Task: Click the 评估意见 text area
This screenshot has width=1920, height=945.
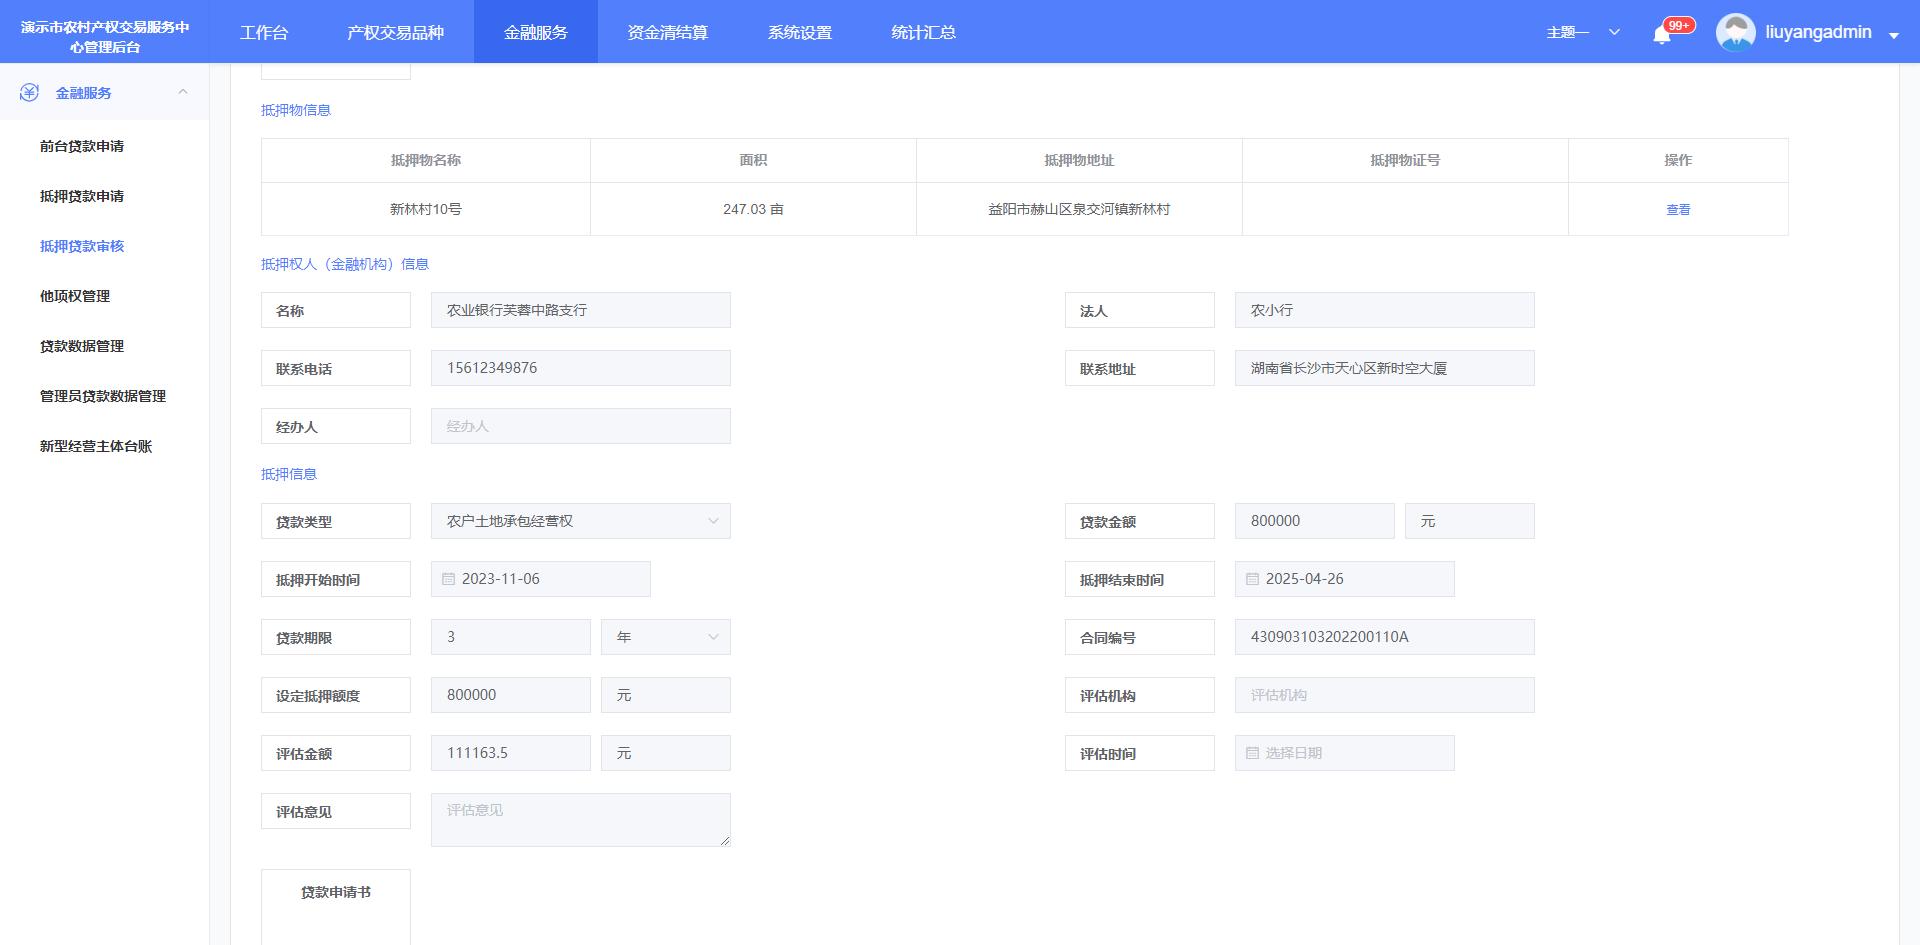Action: coord(580,820)
